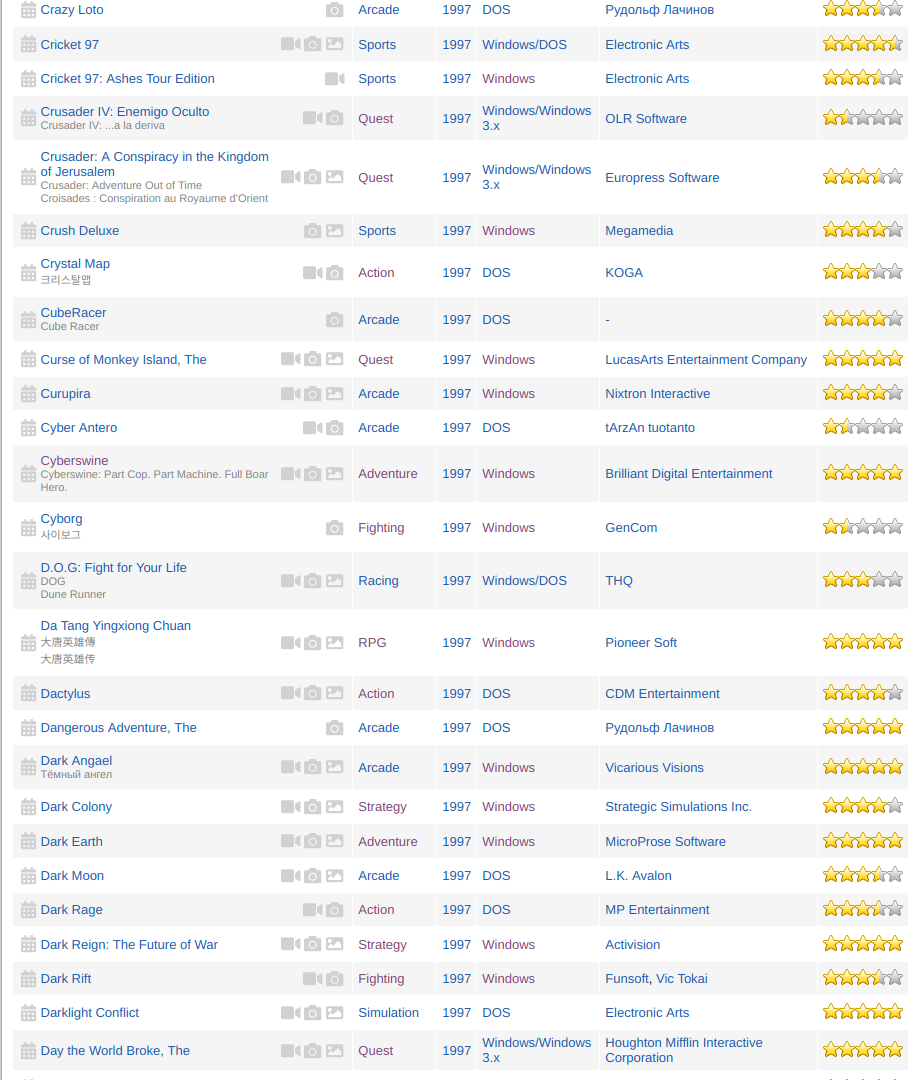Open the Darklight Conflict game page

click(90, 1012)
